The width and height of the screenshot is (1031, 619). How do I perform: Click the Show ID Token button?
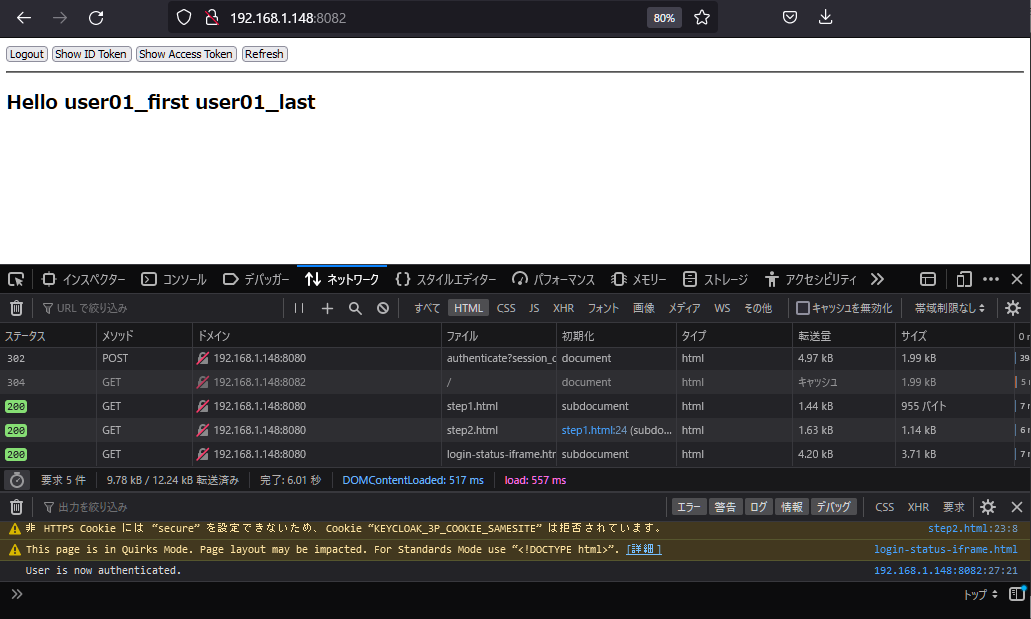click(x=91, y=54)
